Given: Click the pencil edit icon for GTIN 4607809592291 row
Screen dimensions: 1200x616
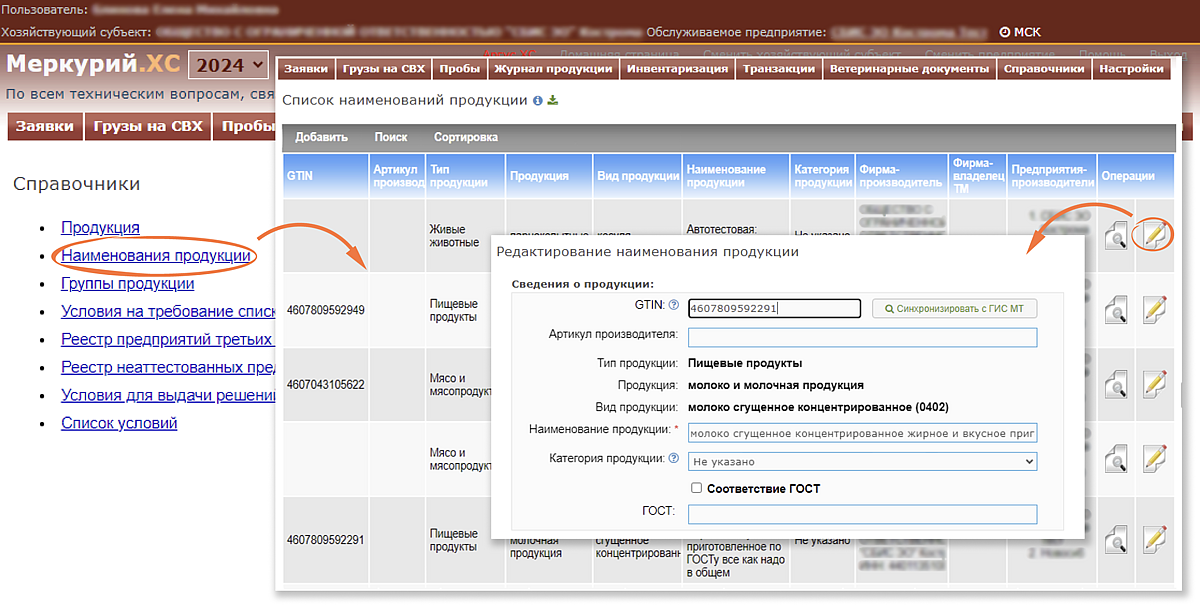Looking at the screenshot, I should click(x=1154, y=540).
